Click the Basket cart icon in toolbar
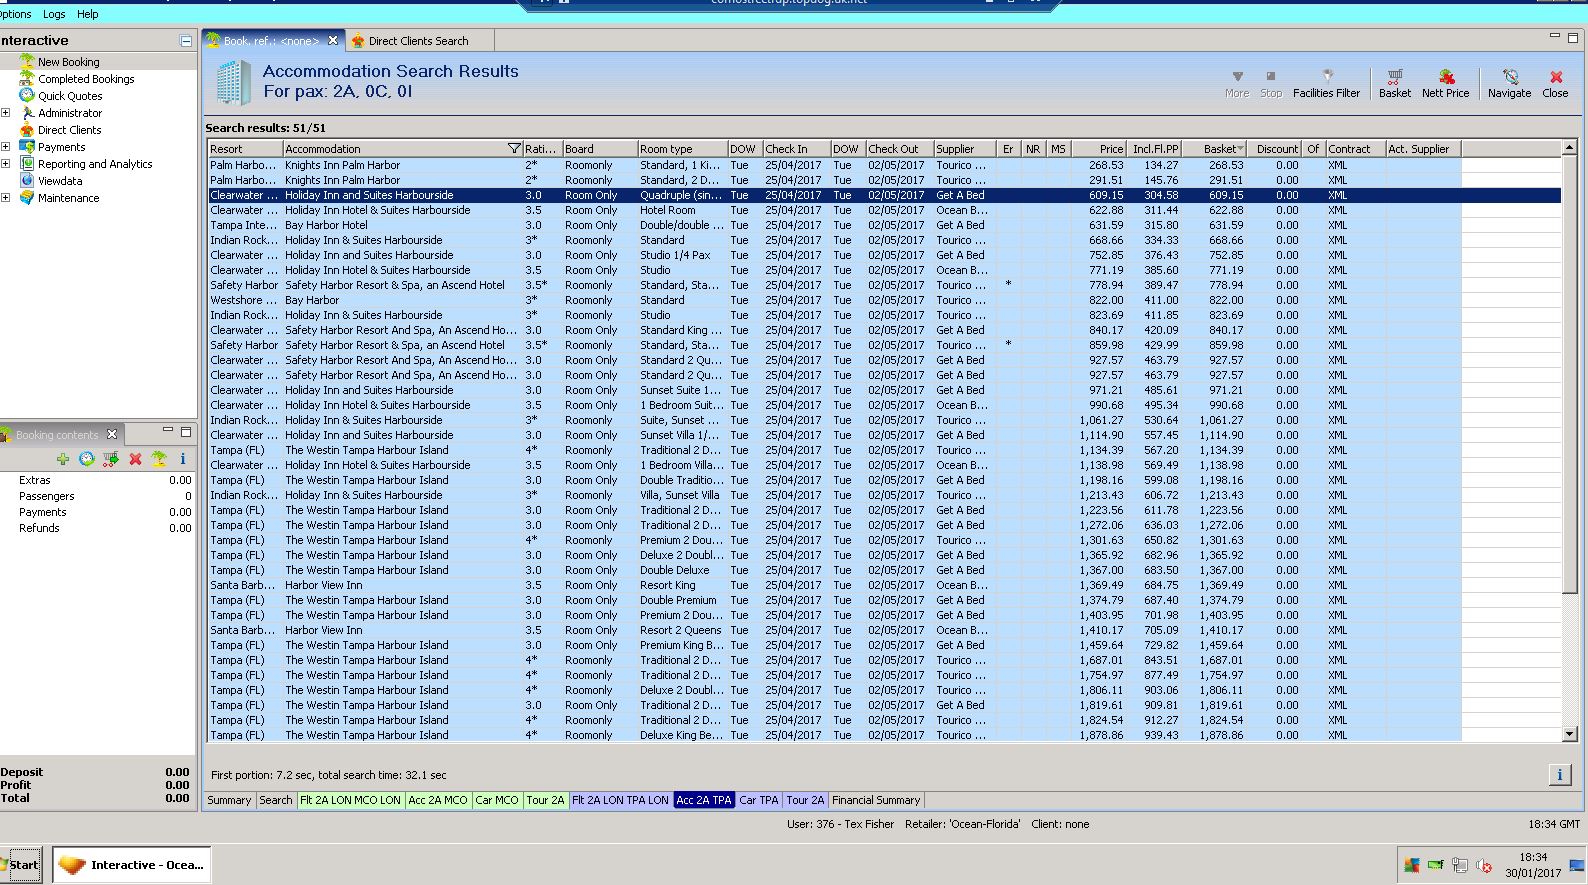This screenshot has height=885, width=1588. point(1394,83)
